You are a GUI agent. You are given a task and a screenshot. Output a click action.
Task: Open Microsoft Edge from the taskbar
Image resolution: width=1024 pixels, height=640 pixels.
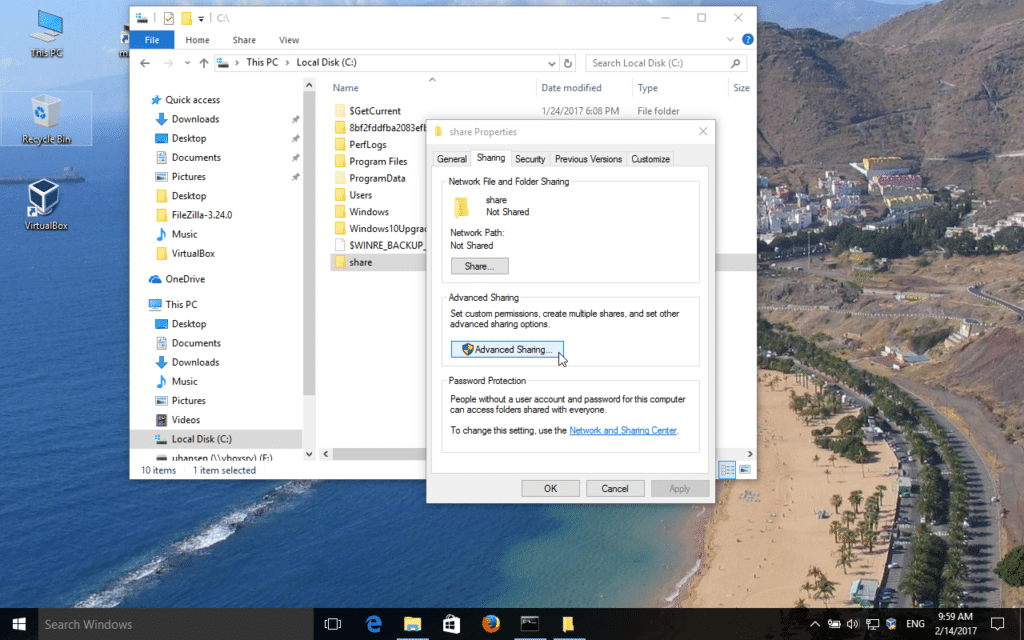click(x=373, y=623)
